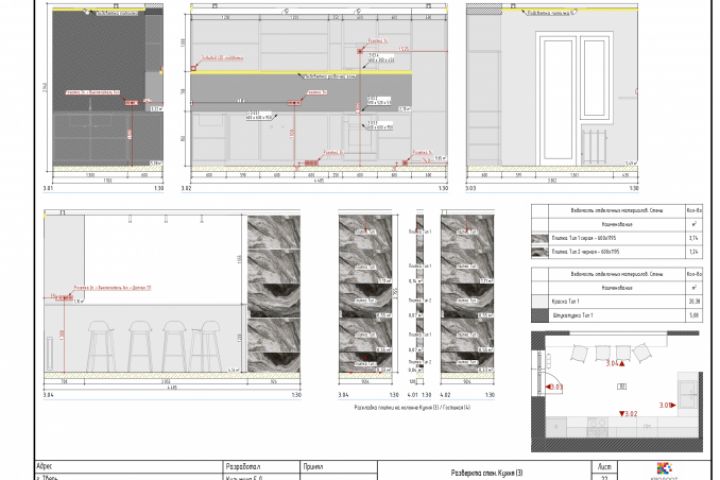Click the kitchen floor plan thumbnail

pos(617,391)
